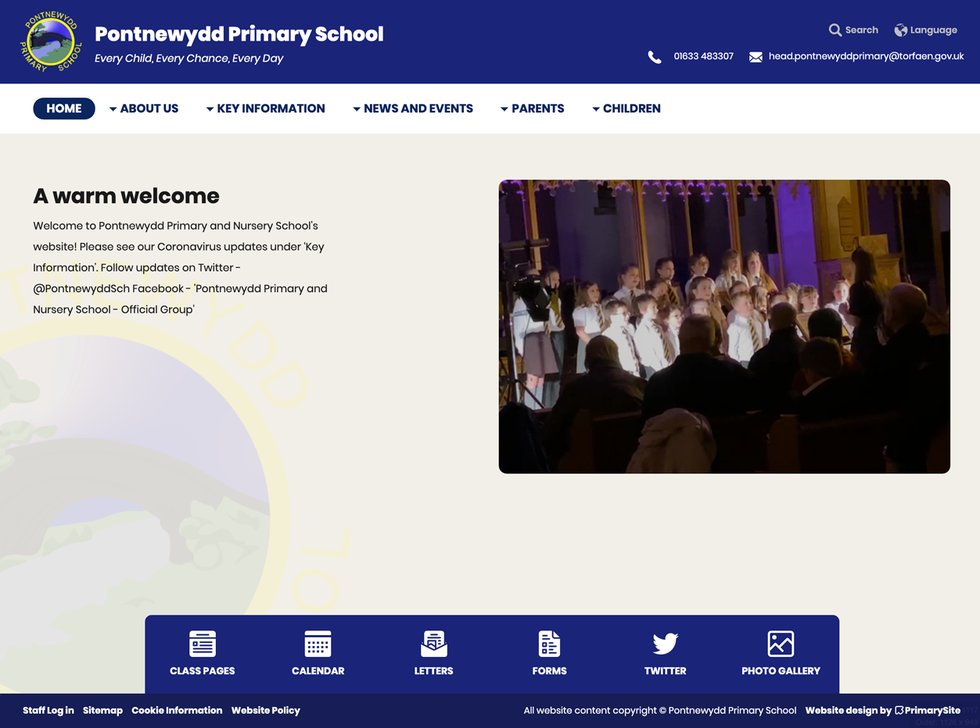The height and width of the screenshot is (728, 980).
Task: Open the Forms document icon
Action: 549,644
